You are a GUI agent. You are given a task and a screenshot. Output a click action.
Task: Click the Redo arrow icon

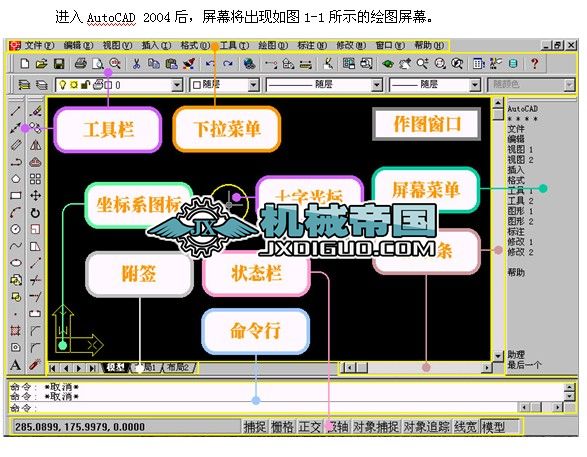point(228,64)
